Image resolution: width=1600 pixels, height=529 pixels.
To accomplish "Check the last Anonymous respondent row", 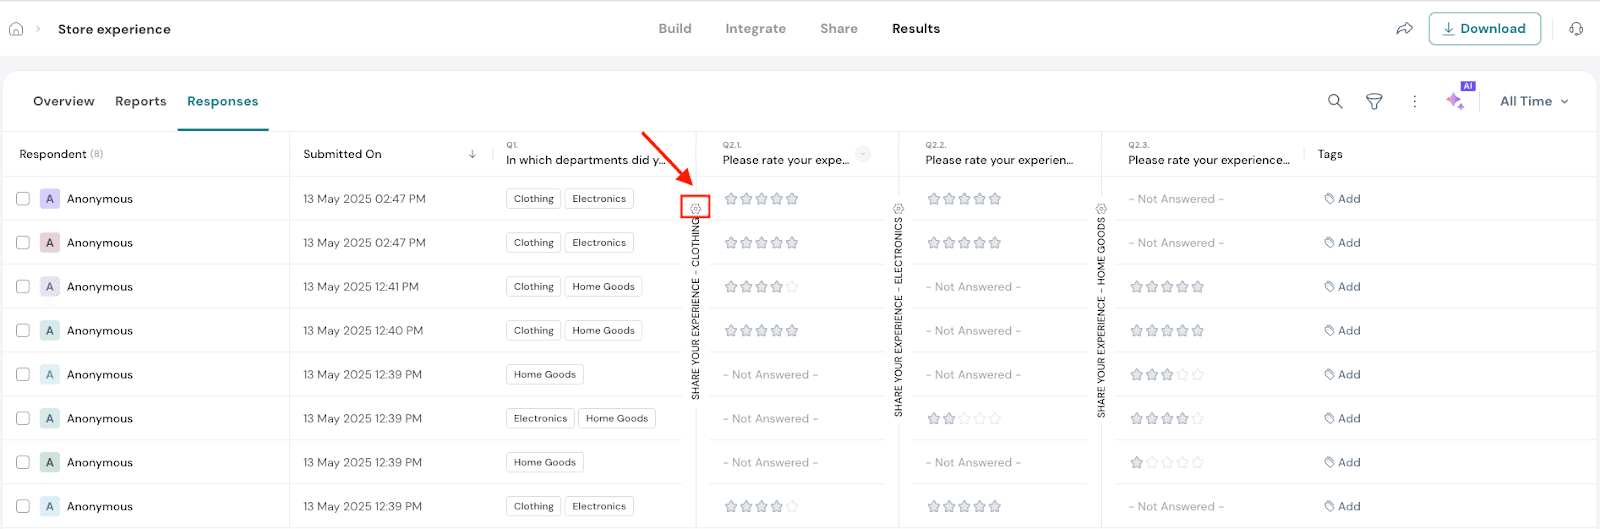I will coord(23,507).
